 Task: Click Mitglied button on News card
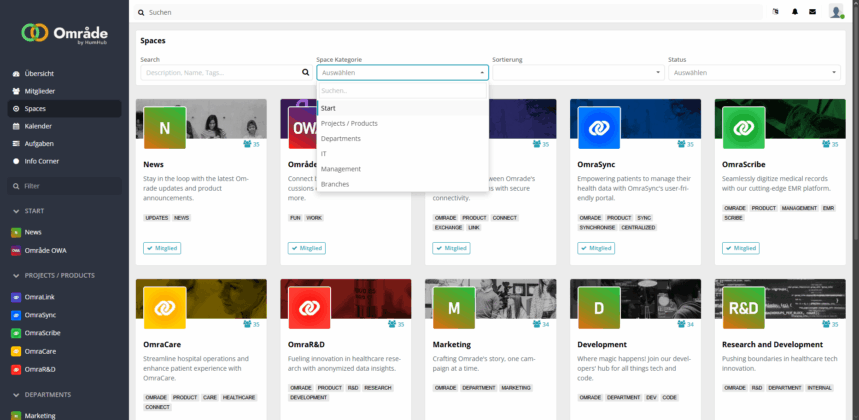coord(162,248)
